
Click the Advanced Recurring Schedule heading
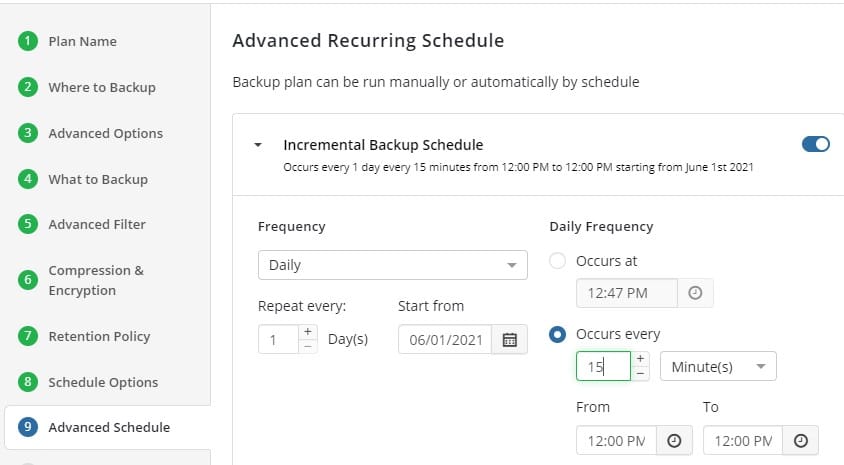click(x=368, y=40)
